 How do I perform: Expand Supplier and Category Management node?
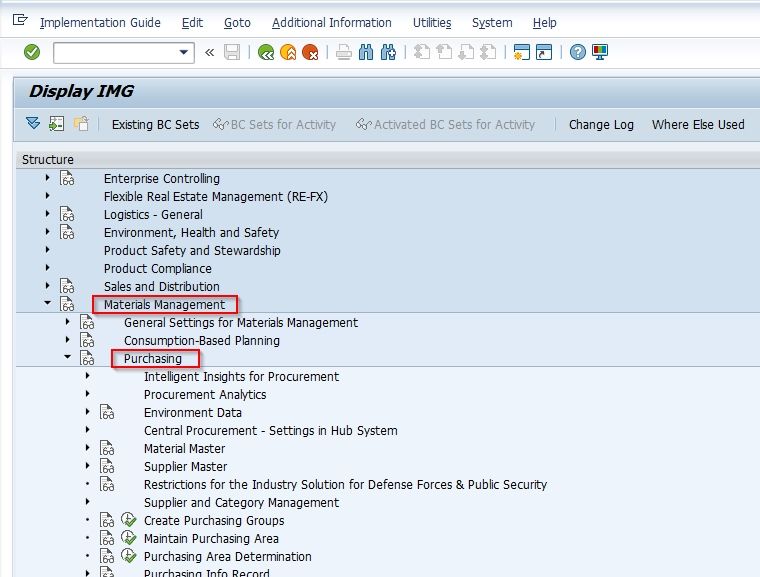click(87, 501)
